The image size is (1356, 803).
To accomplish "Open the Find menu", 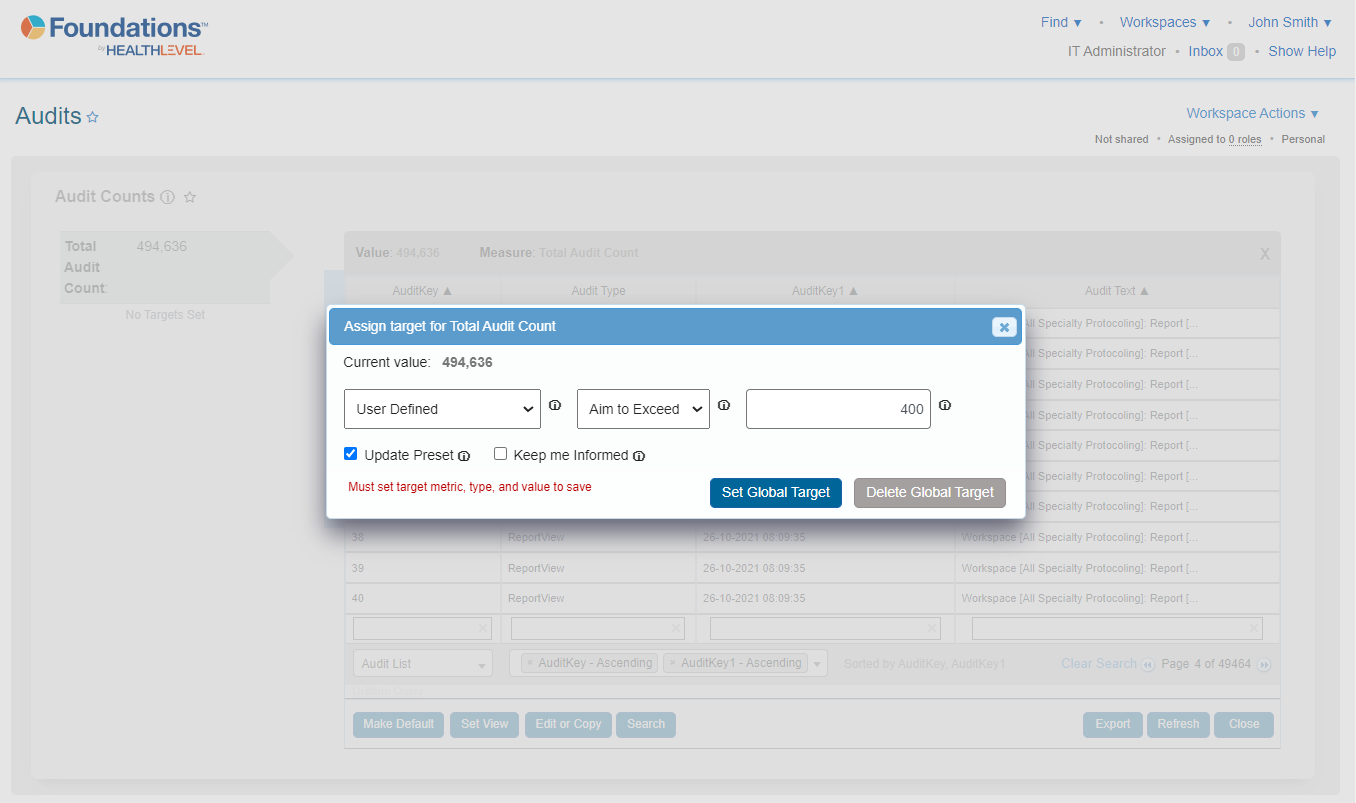I will point(1061,22).
